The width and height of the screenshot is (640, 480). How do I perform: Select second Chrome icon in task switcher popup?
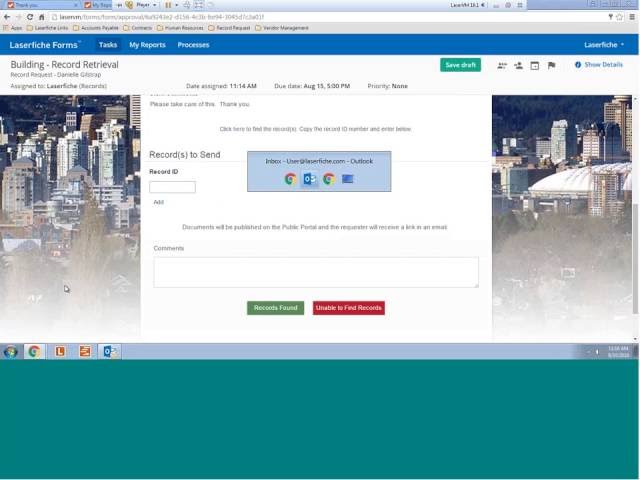coord(329,179)
